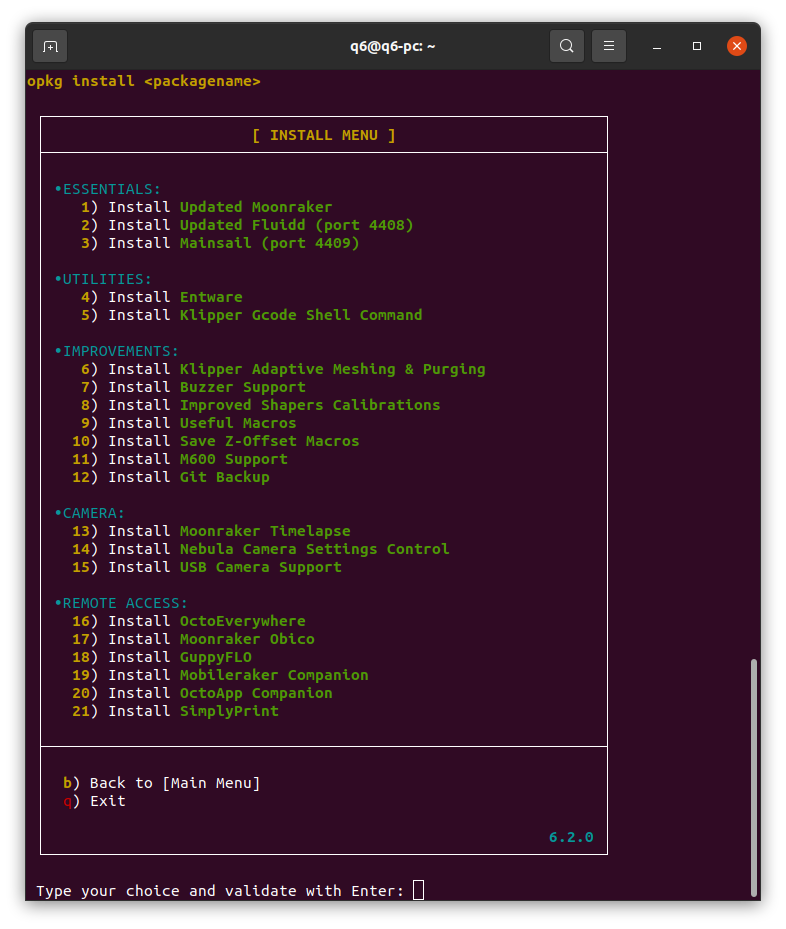Image resolution: width=786 pixels, height=929 pixels.
Task: Click the version number '6.2.0'
Action: pyautogui.click(x=571, y=837)
